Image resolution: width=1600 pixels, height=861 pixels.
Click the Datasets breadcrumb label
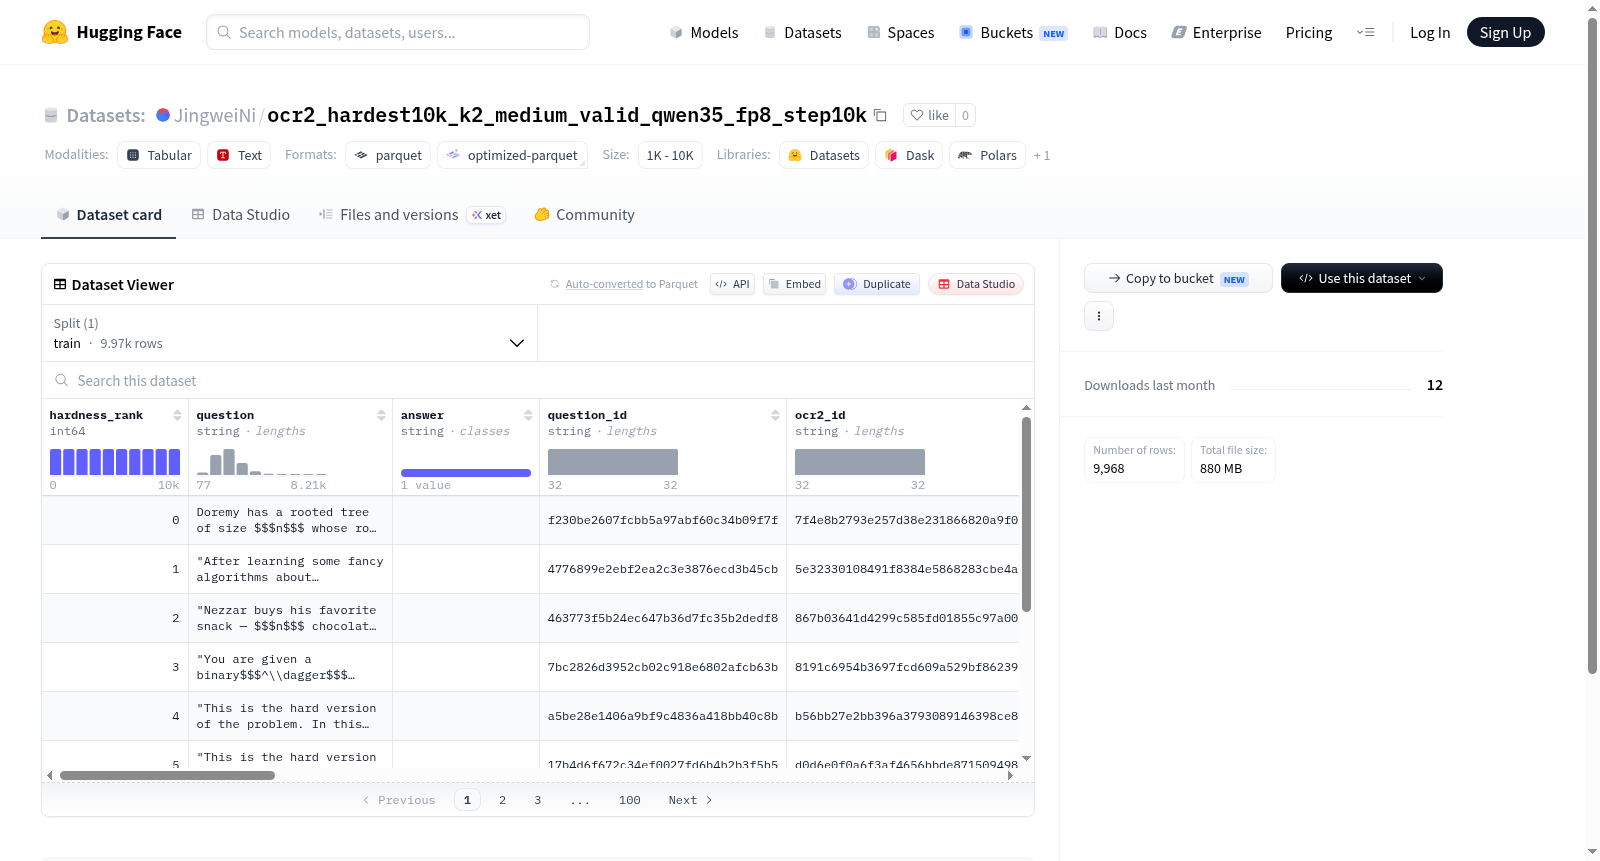pyautogui.click(x=106, y=115)
